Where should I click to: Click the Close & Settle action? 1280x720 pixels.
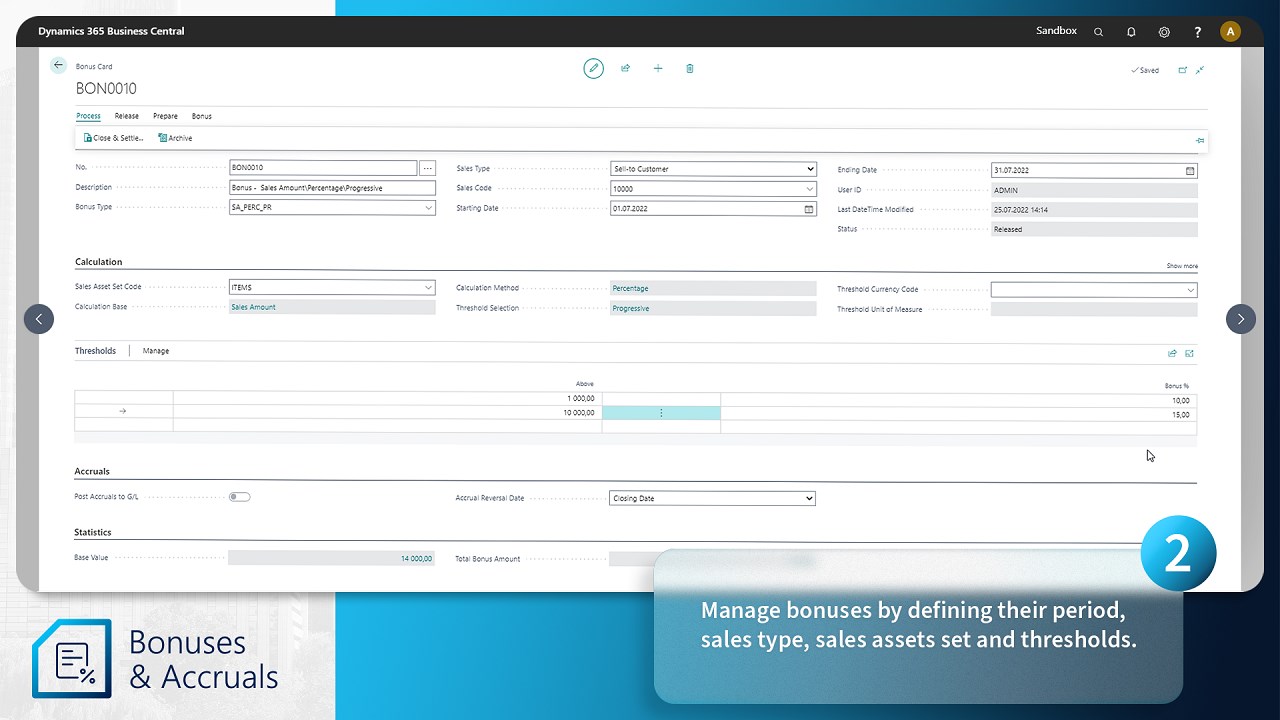tap(113, 138)
